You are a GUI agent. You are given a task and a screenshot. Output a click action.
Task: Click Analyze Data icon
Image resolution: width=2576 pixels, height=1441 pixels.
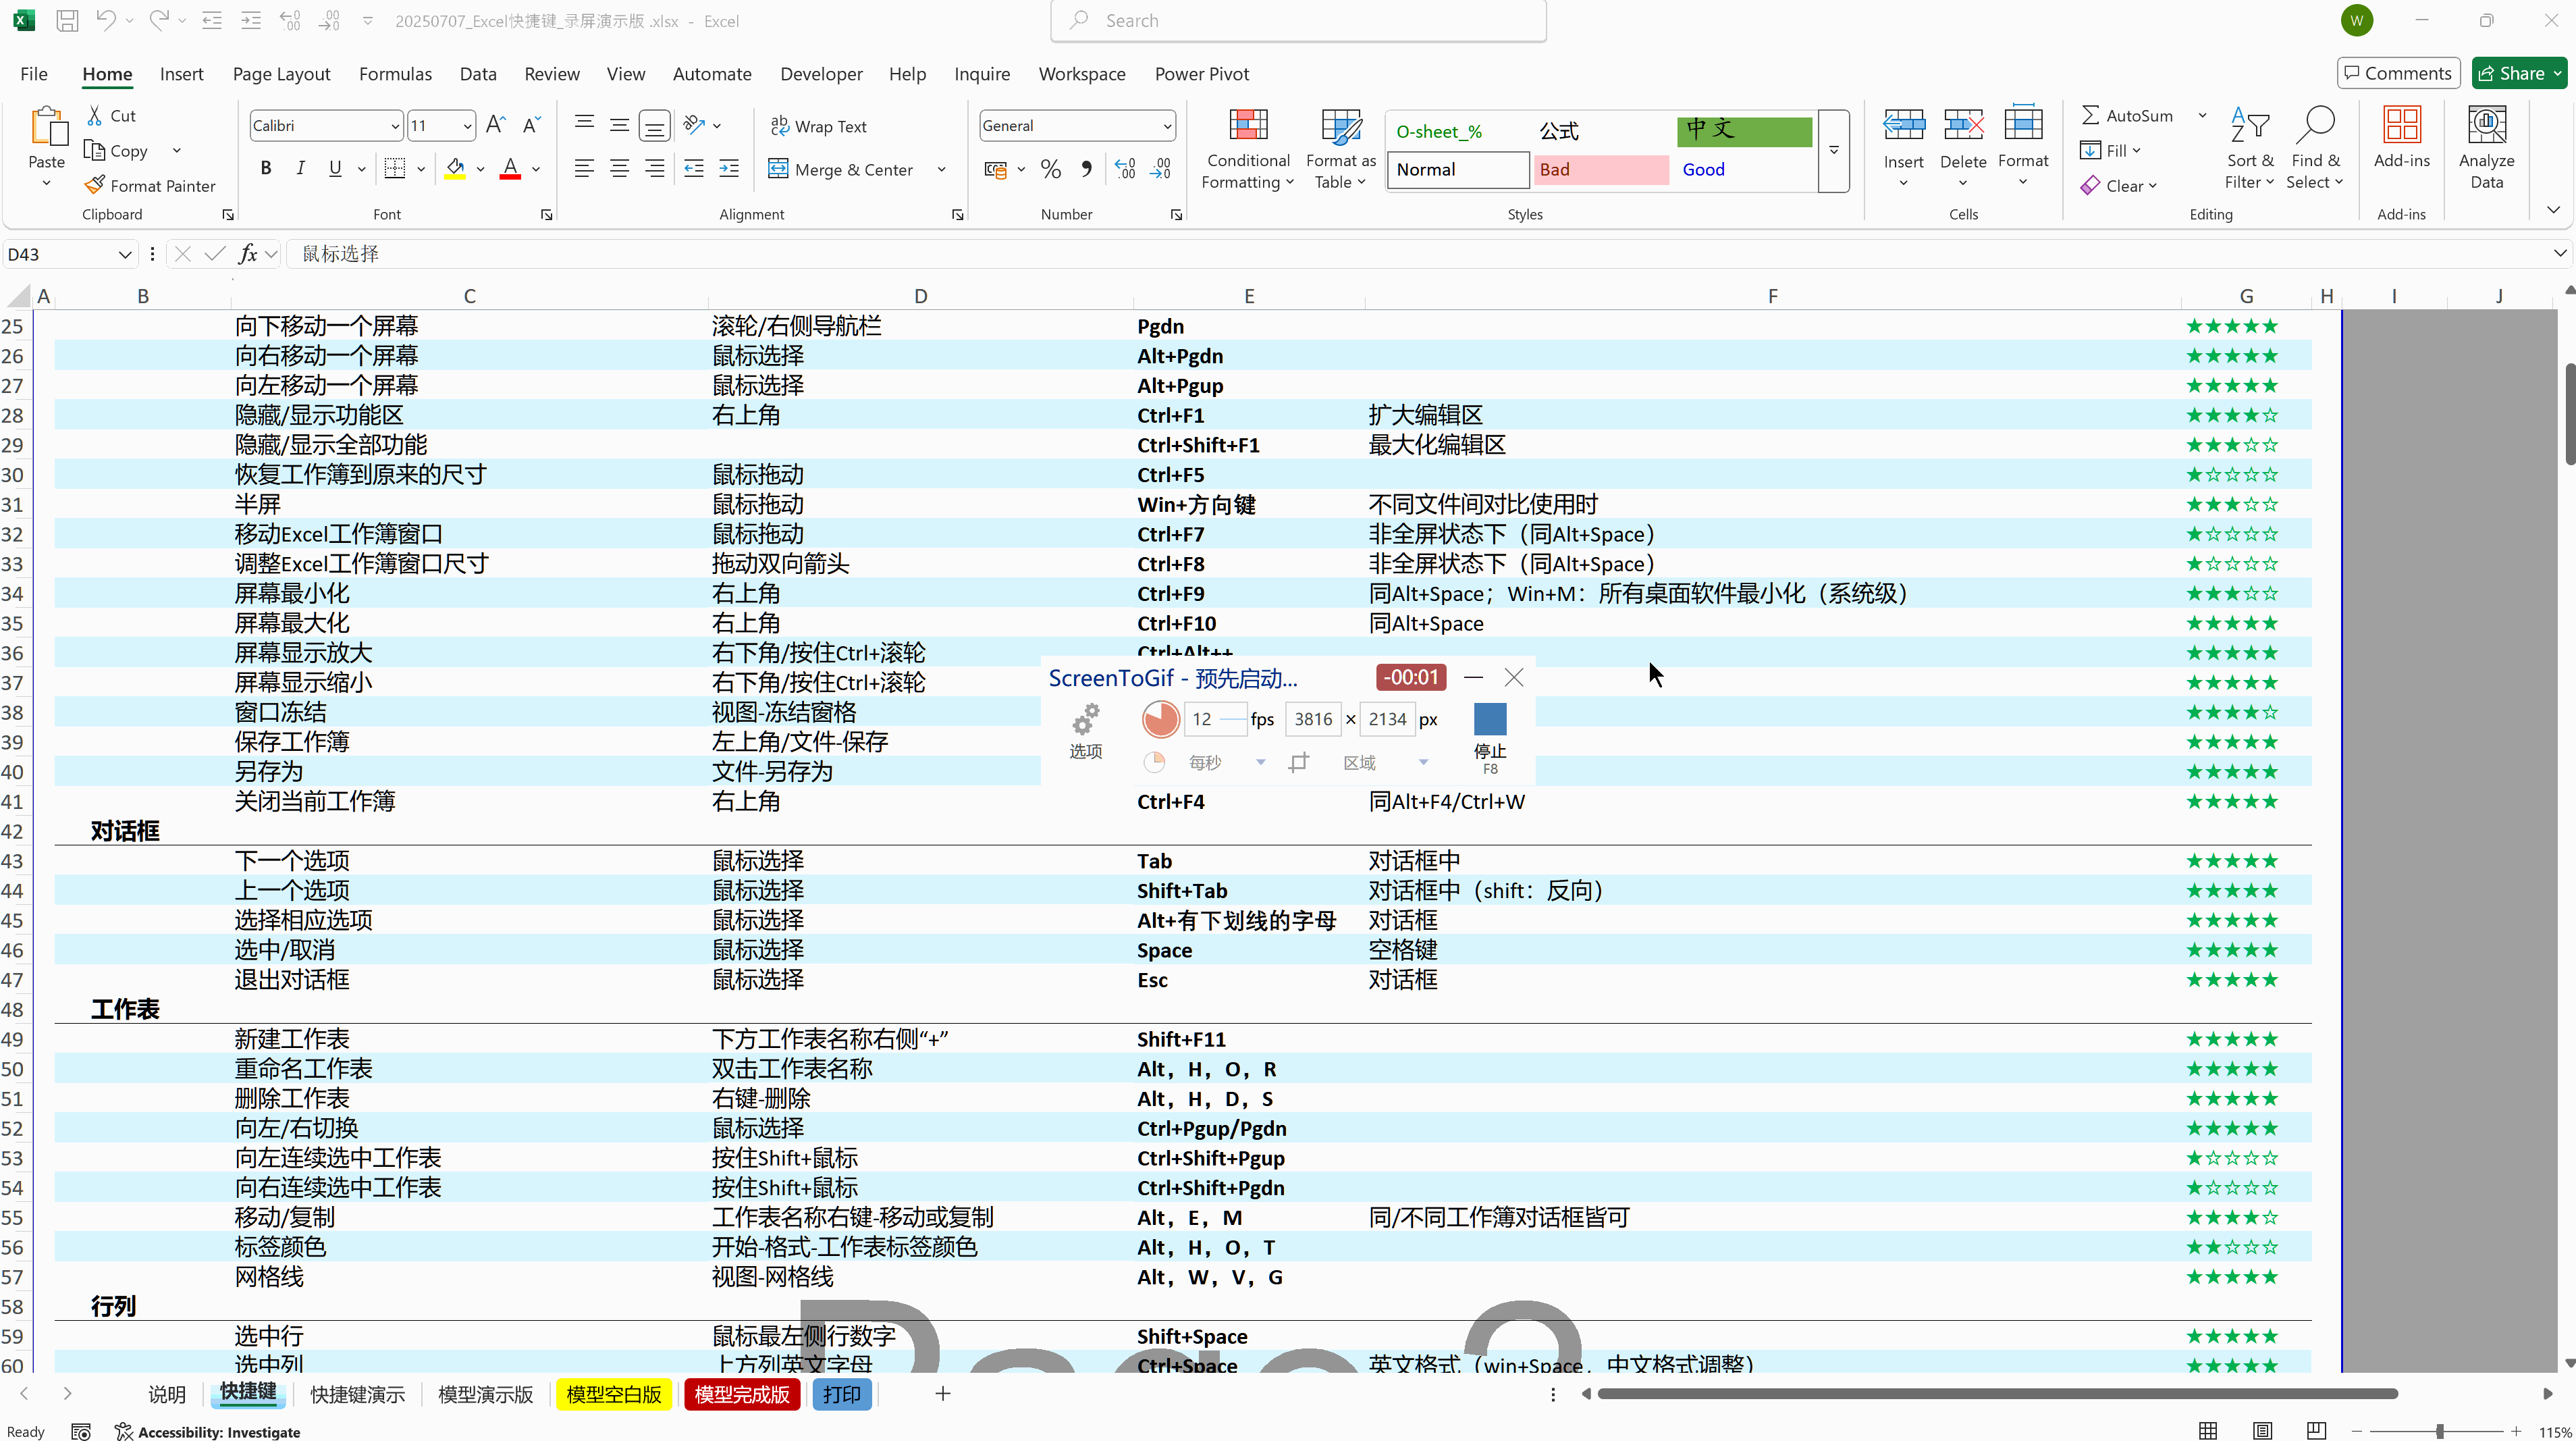2486,126
